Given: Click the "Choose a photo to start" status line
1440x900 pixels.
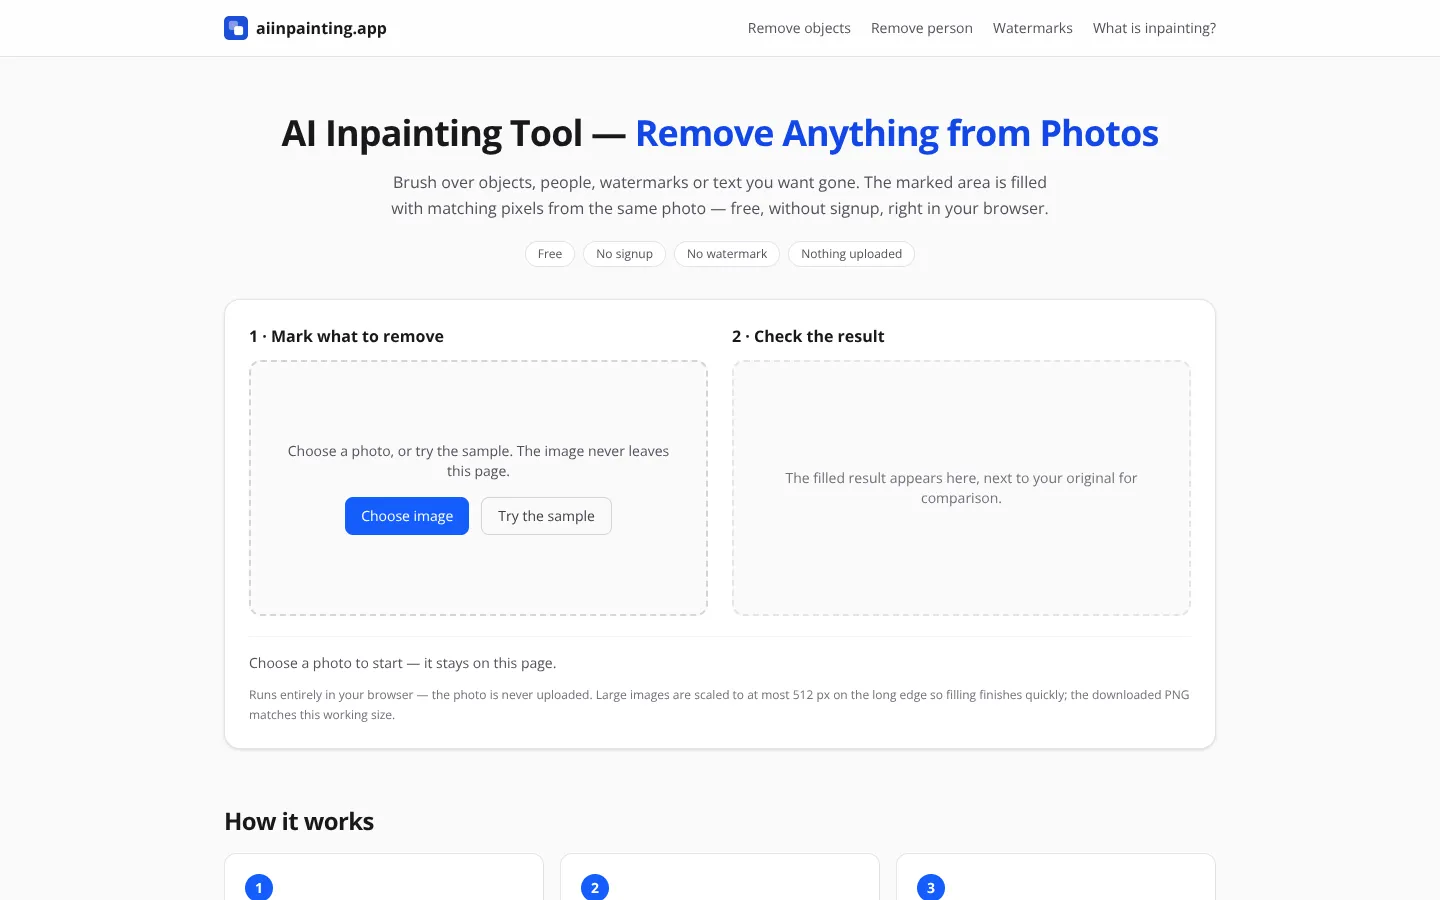Looking at the screenshot, I should [x=403, y=663].
